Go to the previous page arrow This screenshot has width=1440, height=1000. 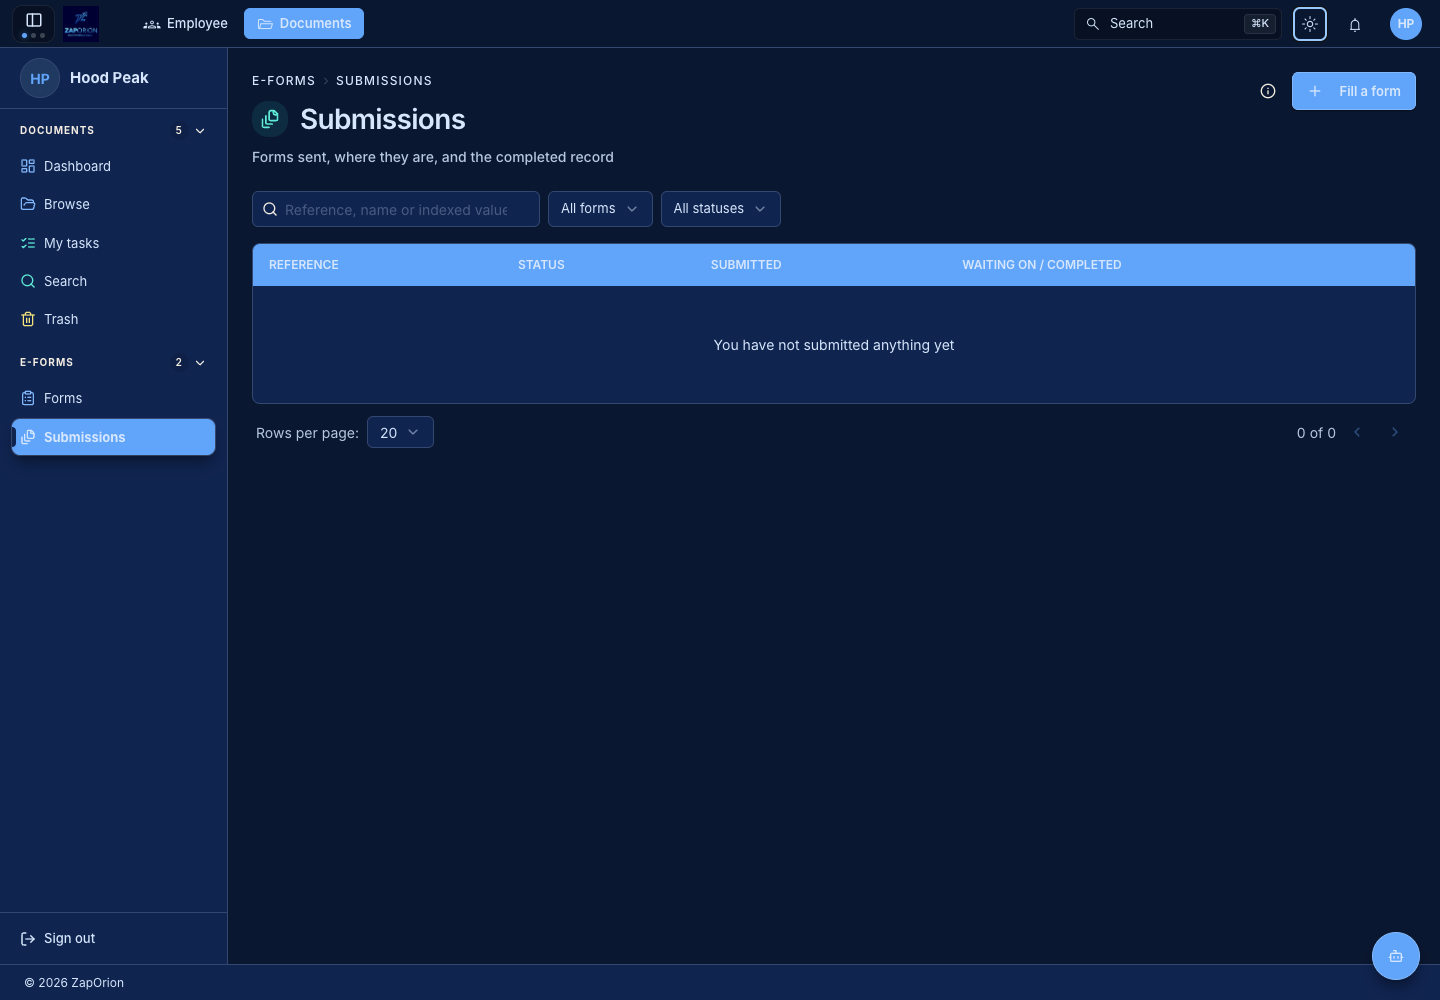1357,432
